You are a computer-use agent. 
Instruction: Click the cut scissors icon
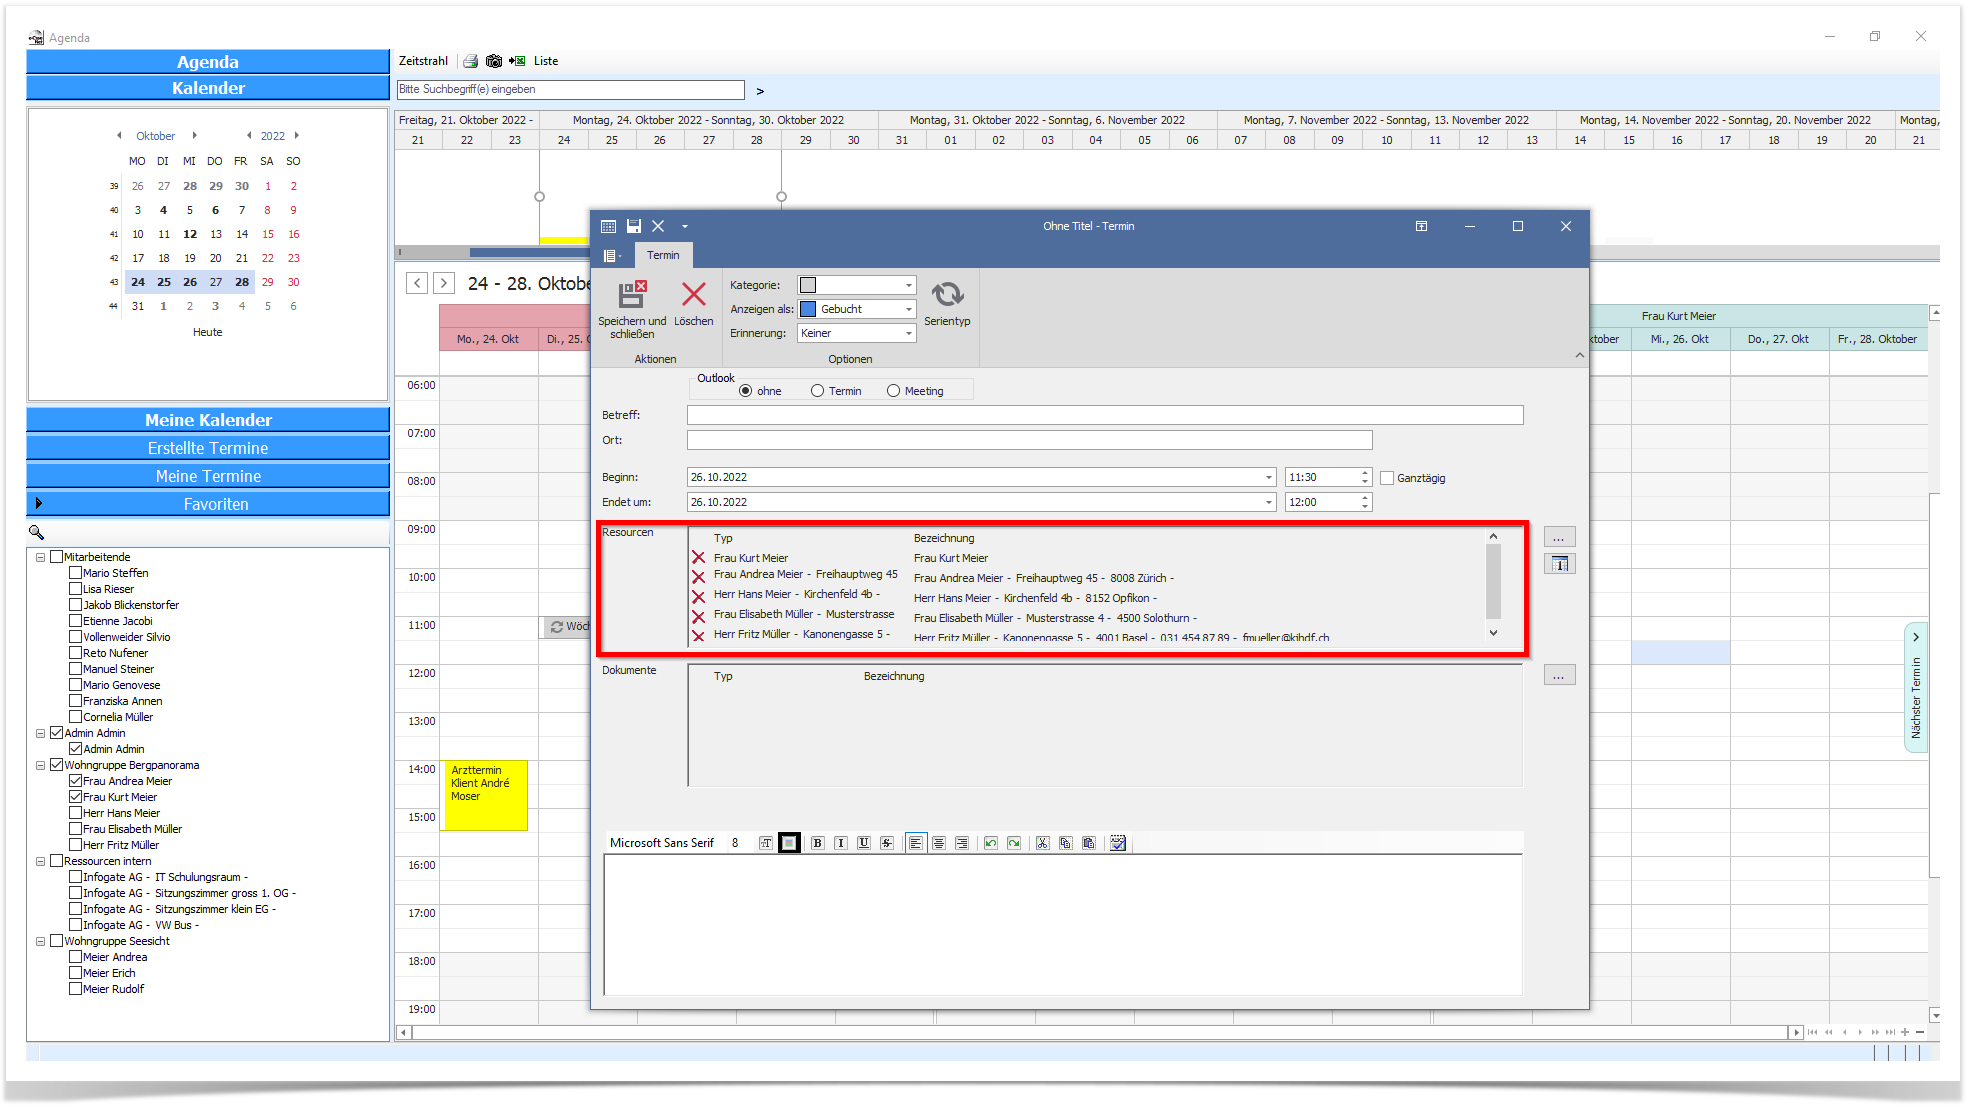[1042, 843]
